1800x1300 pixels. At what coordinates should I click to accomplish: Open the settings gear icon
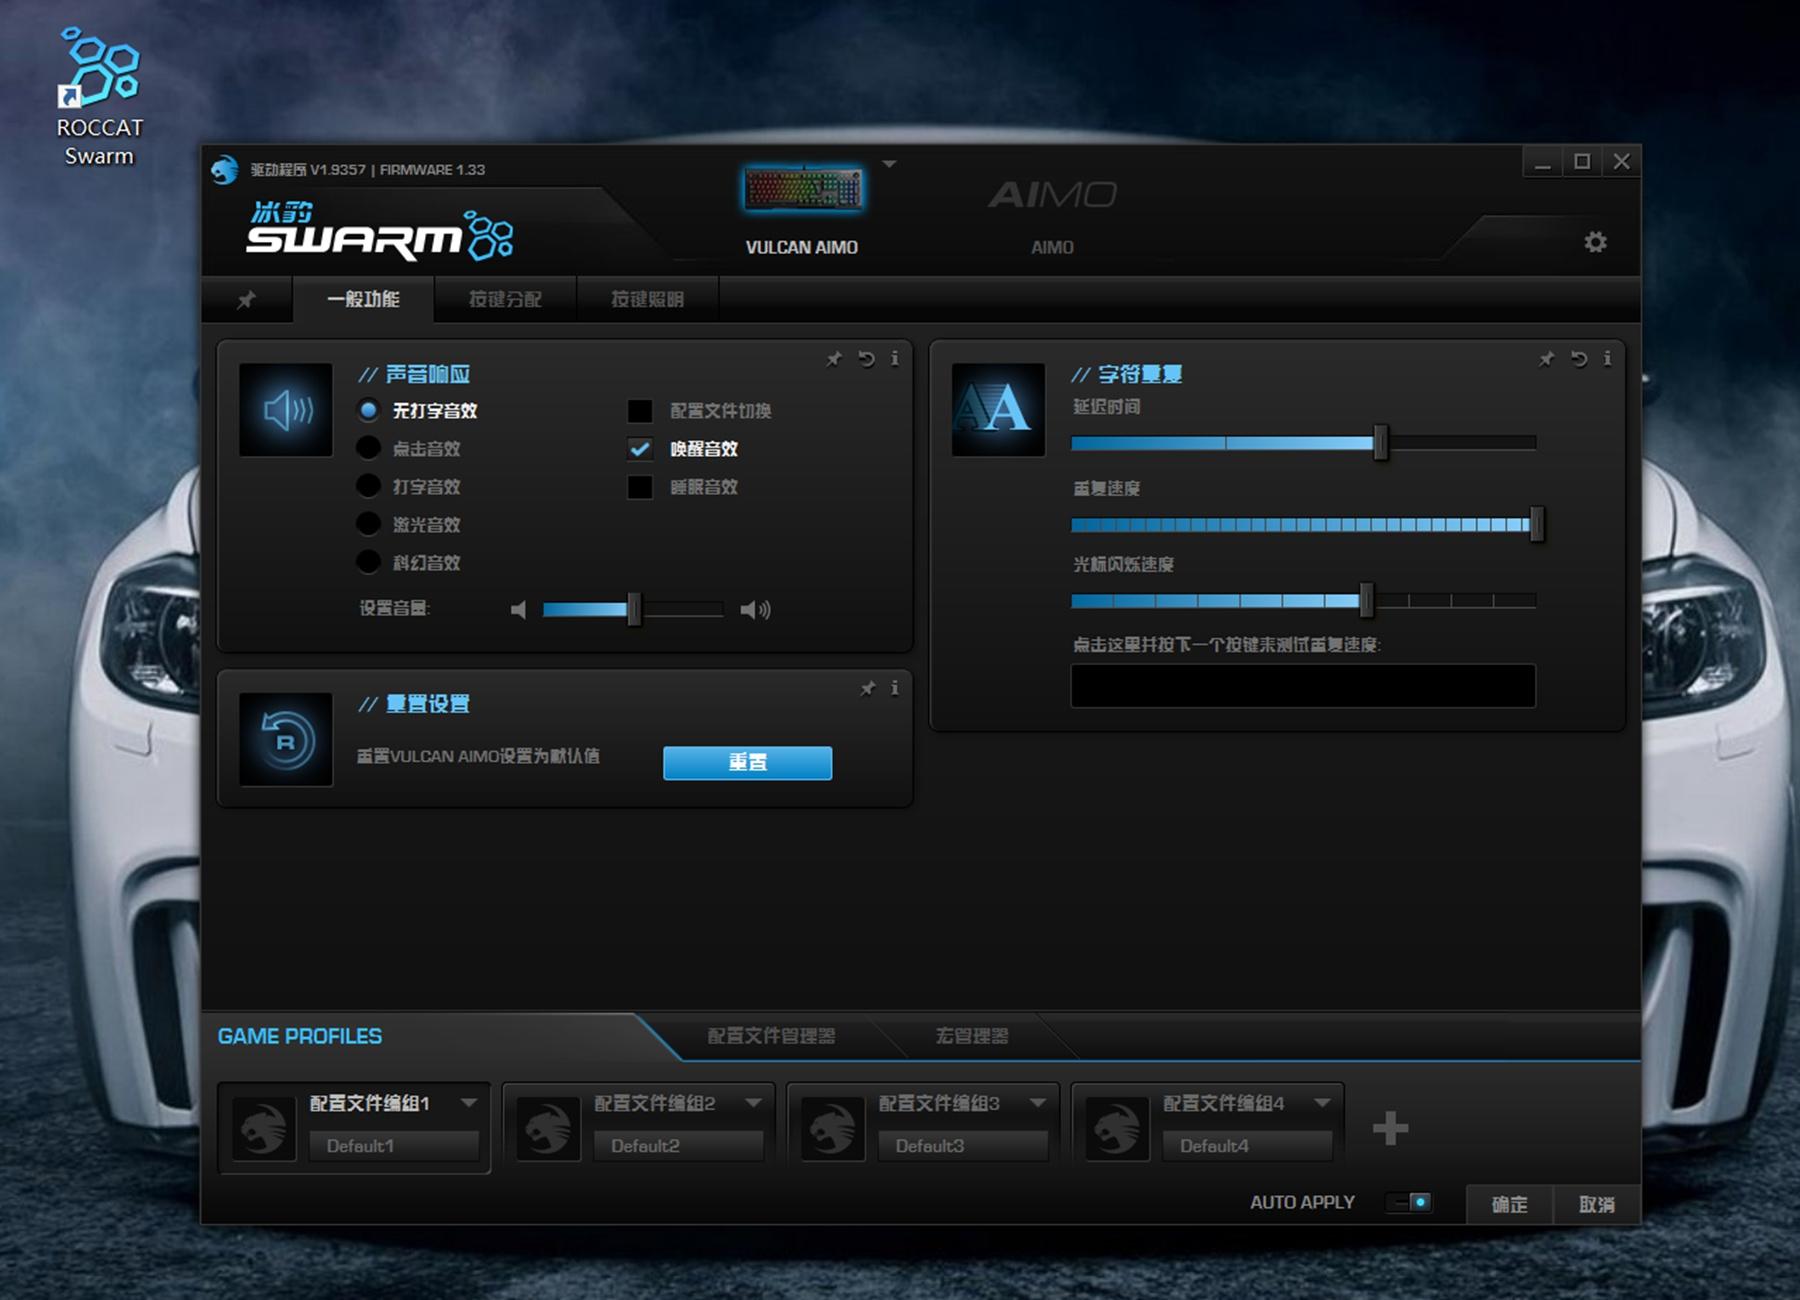[1595, 242]
